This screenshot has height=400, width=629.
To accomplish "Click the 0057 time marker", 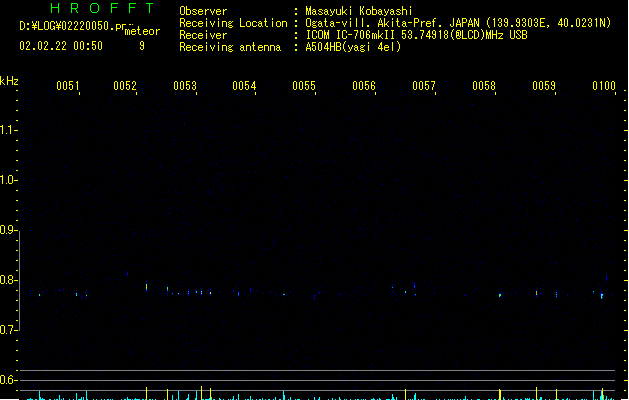I will [424, 85].
